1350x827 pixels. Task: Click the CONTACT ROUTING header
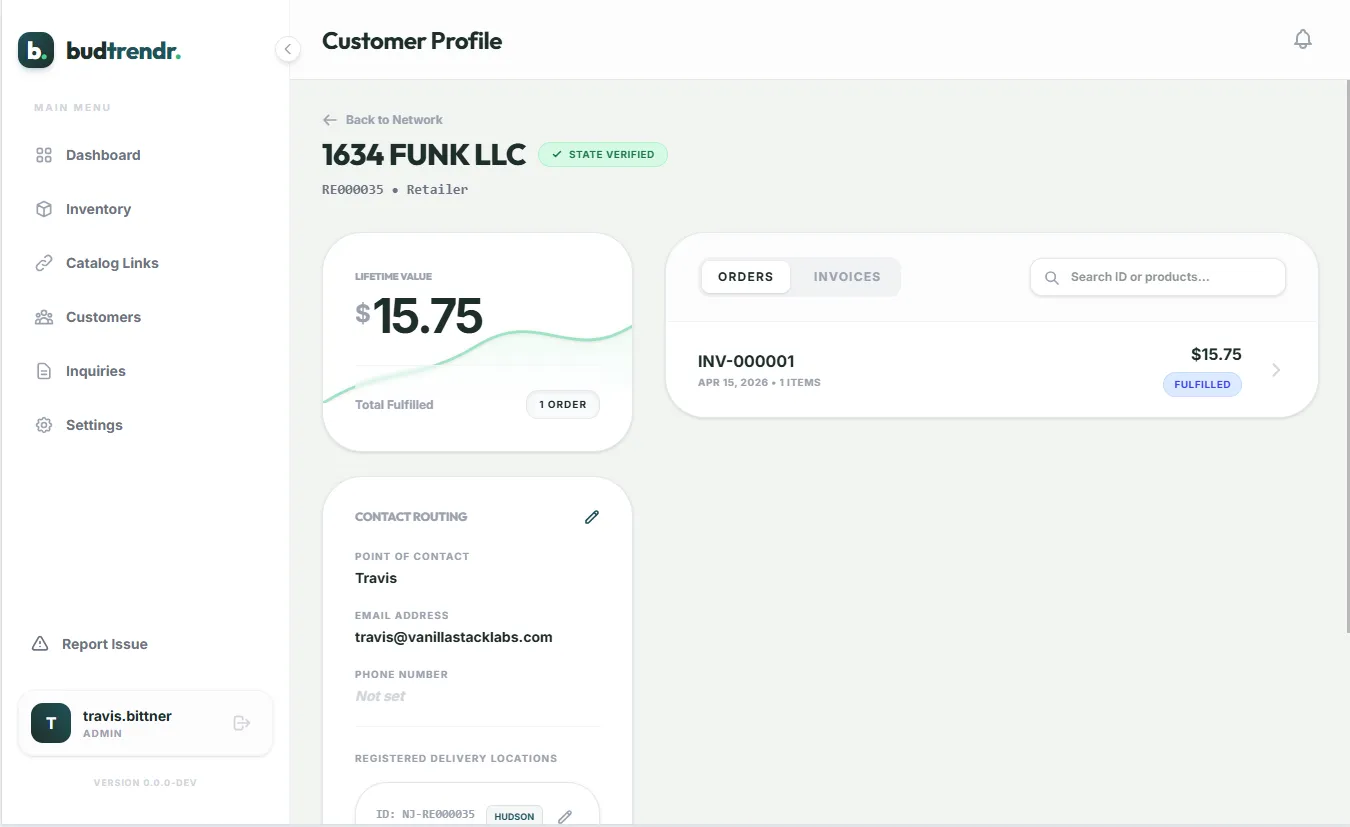click(411, 517)
